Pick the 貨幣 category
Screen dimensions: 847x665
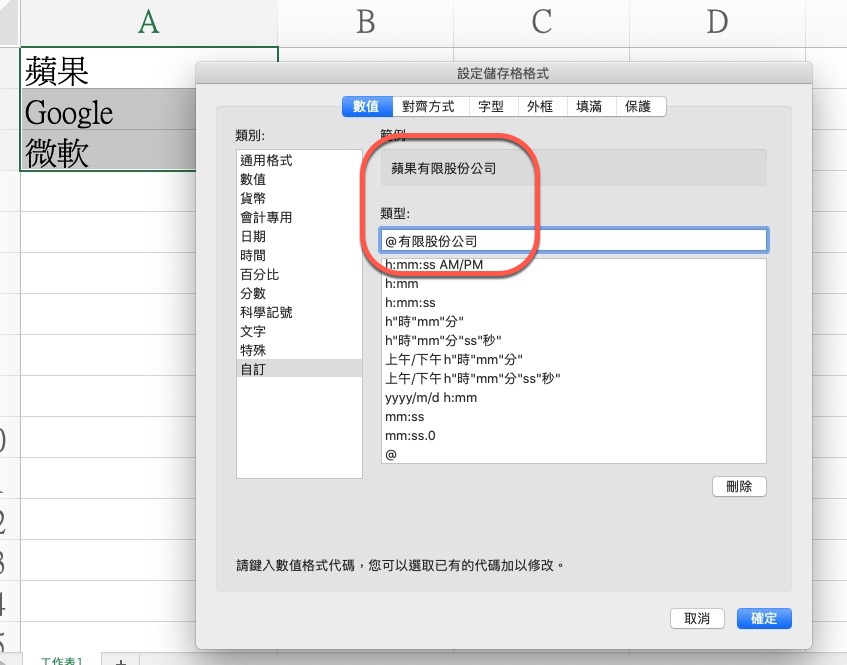coord(299,198)
